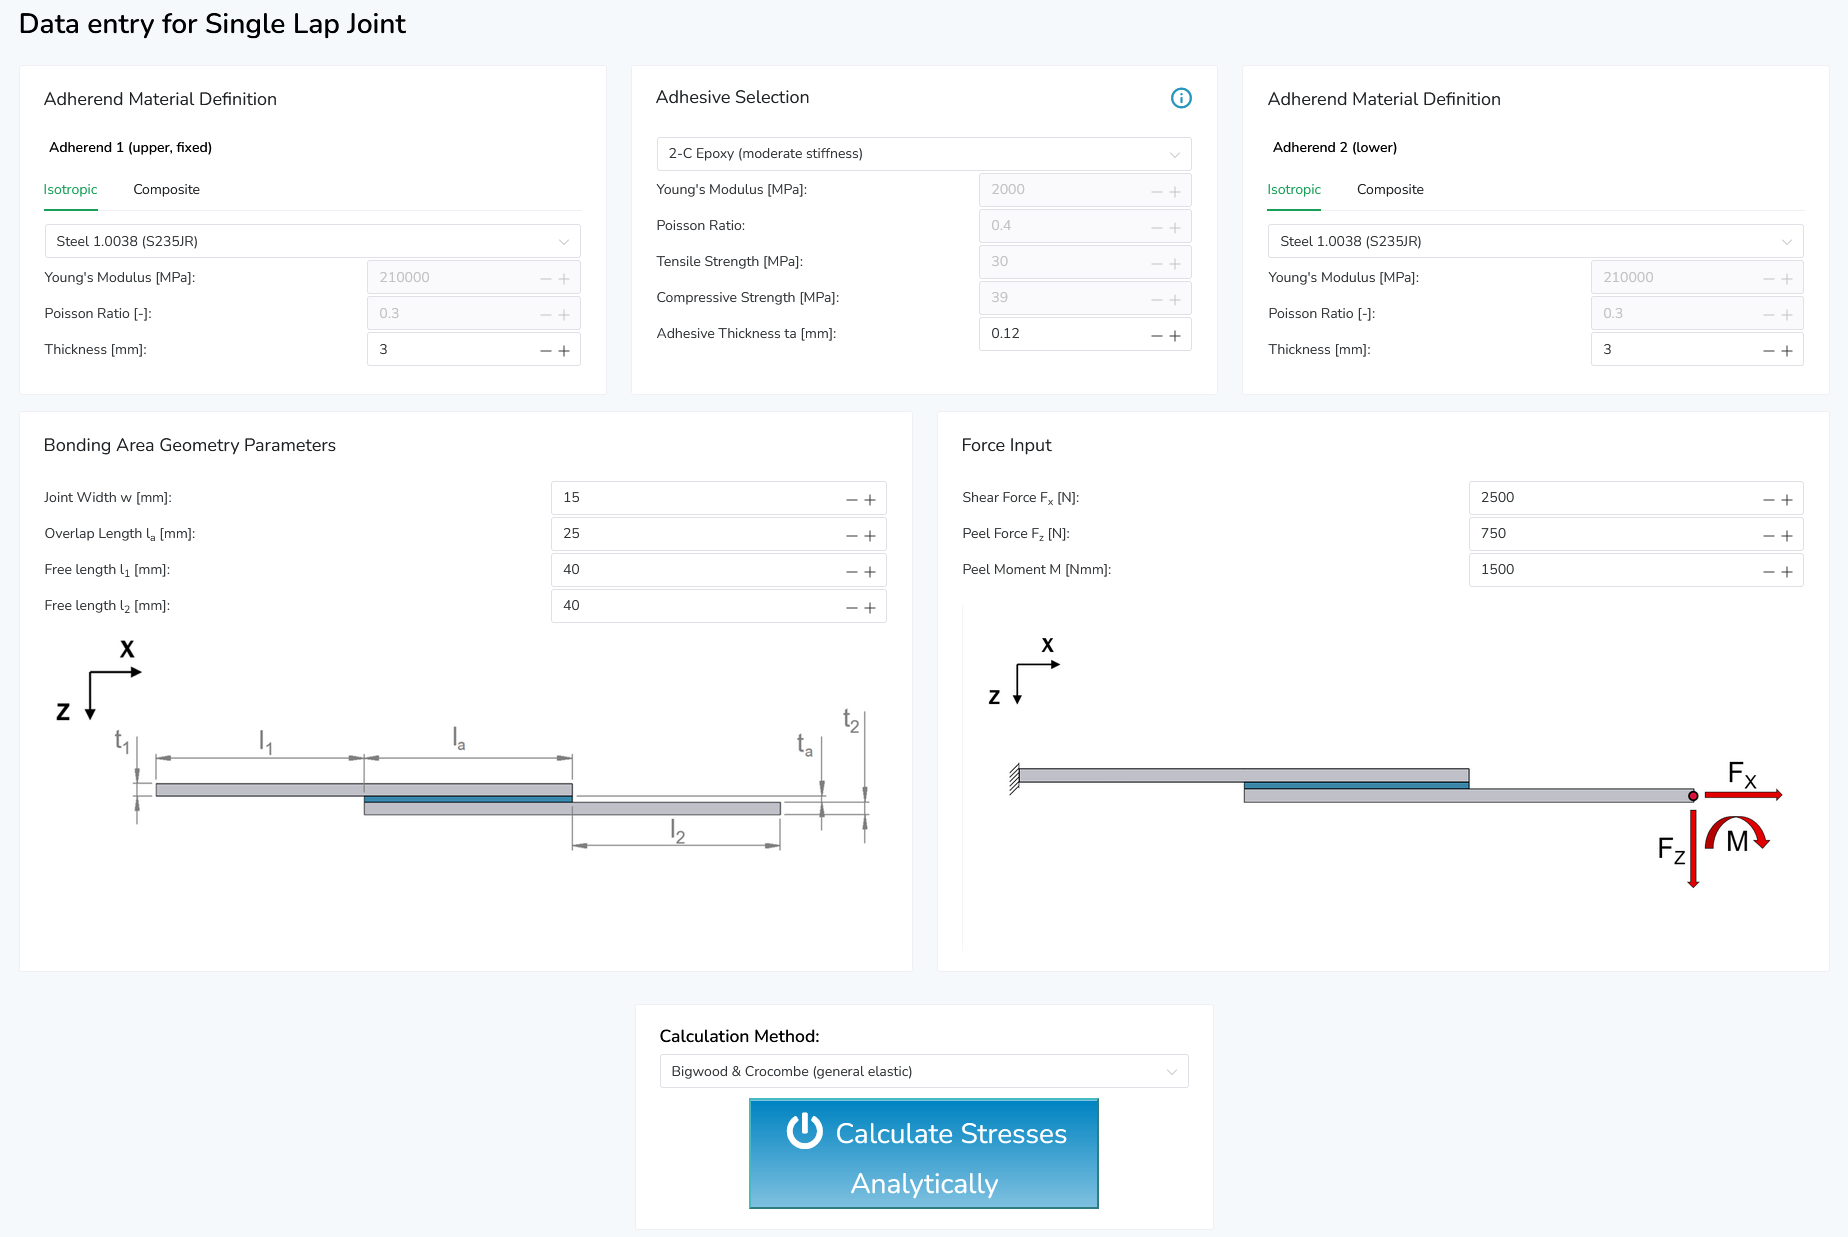
Task: Open Calculation Method dropdown Bigwood & Crocombe
Action: (x=924, y=1071)
